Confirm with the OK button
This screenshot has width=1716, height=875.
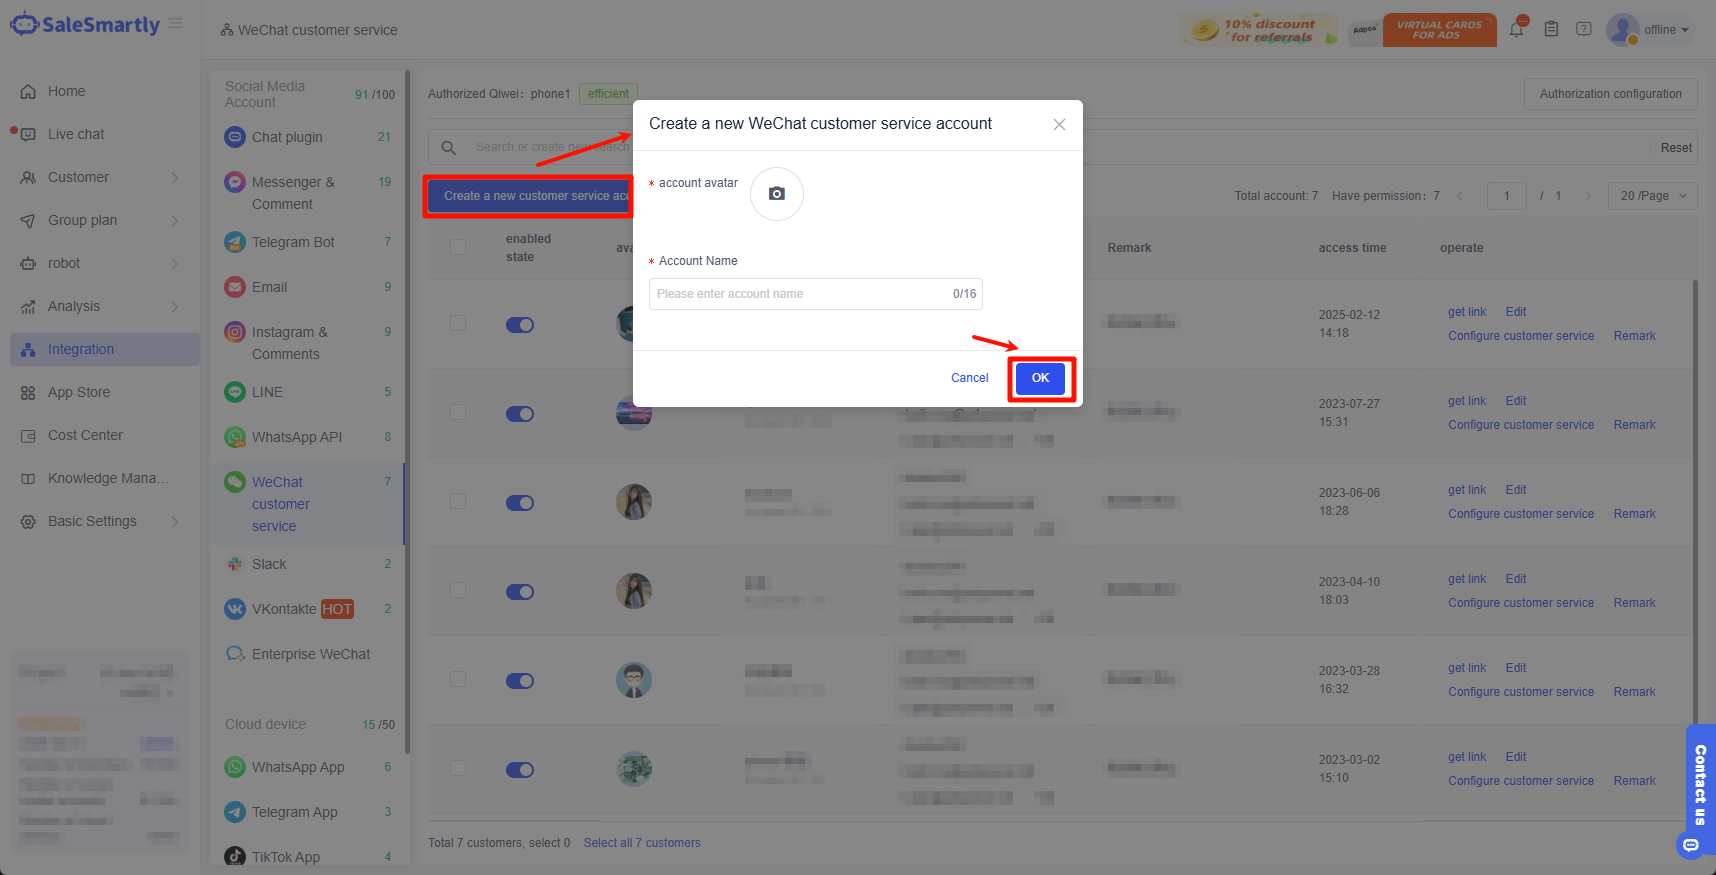point(1040,378)
